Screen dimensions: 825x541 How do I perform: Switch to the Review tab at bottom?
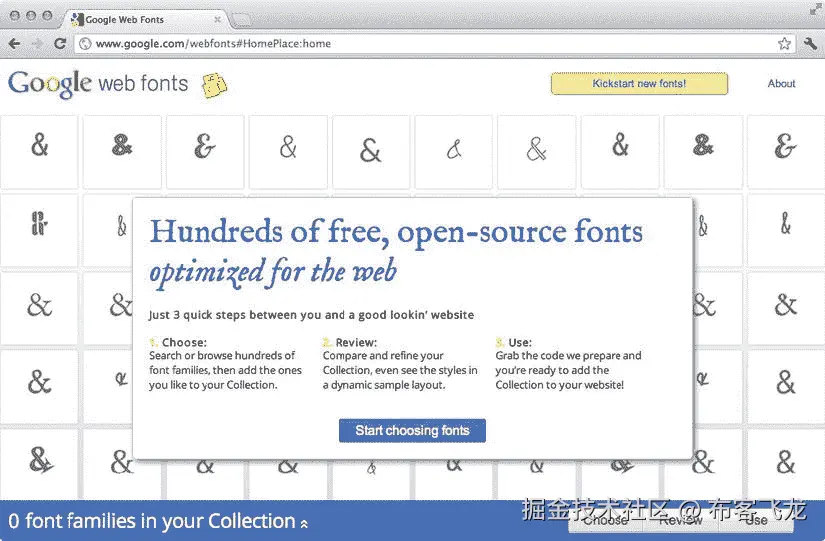[681, 520]
